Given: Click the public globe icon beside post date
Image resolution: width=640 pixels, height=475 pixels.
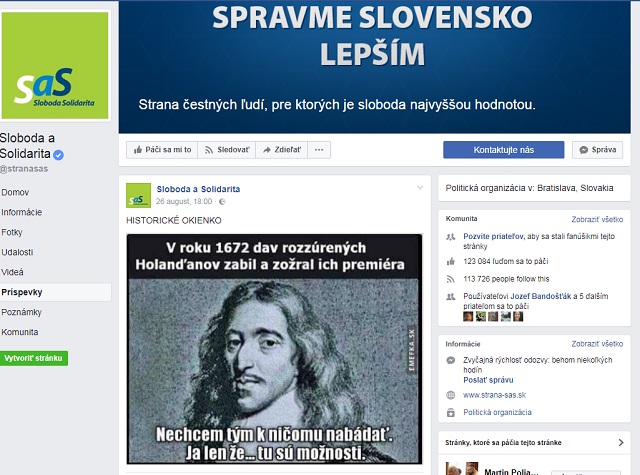Looking at the screenshot, I should tap(222, 202).
